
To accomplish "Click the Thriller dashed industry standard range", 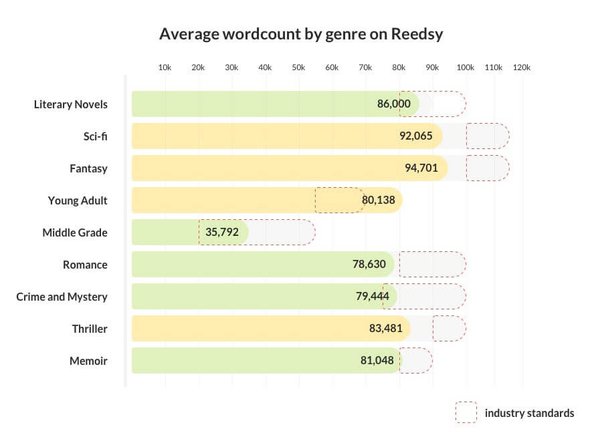I will pyautogui.click(x=449, y=328).
